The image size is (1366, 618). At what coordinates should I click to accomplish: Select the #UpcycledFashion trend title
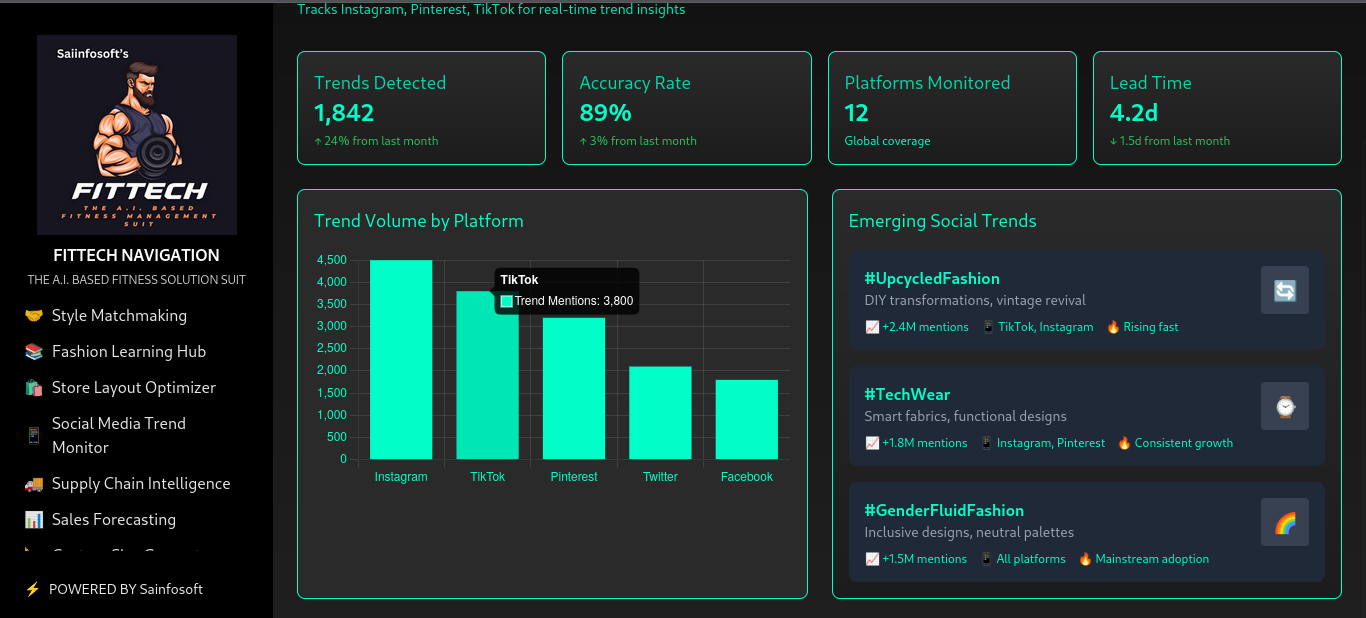[x=932, y=278]
